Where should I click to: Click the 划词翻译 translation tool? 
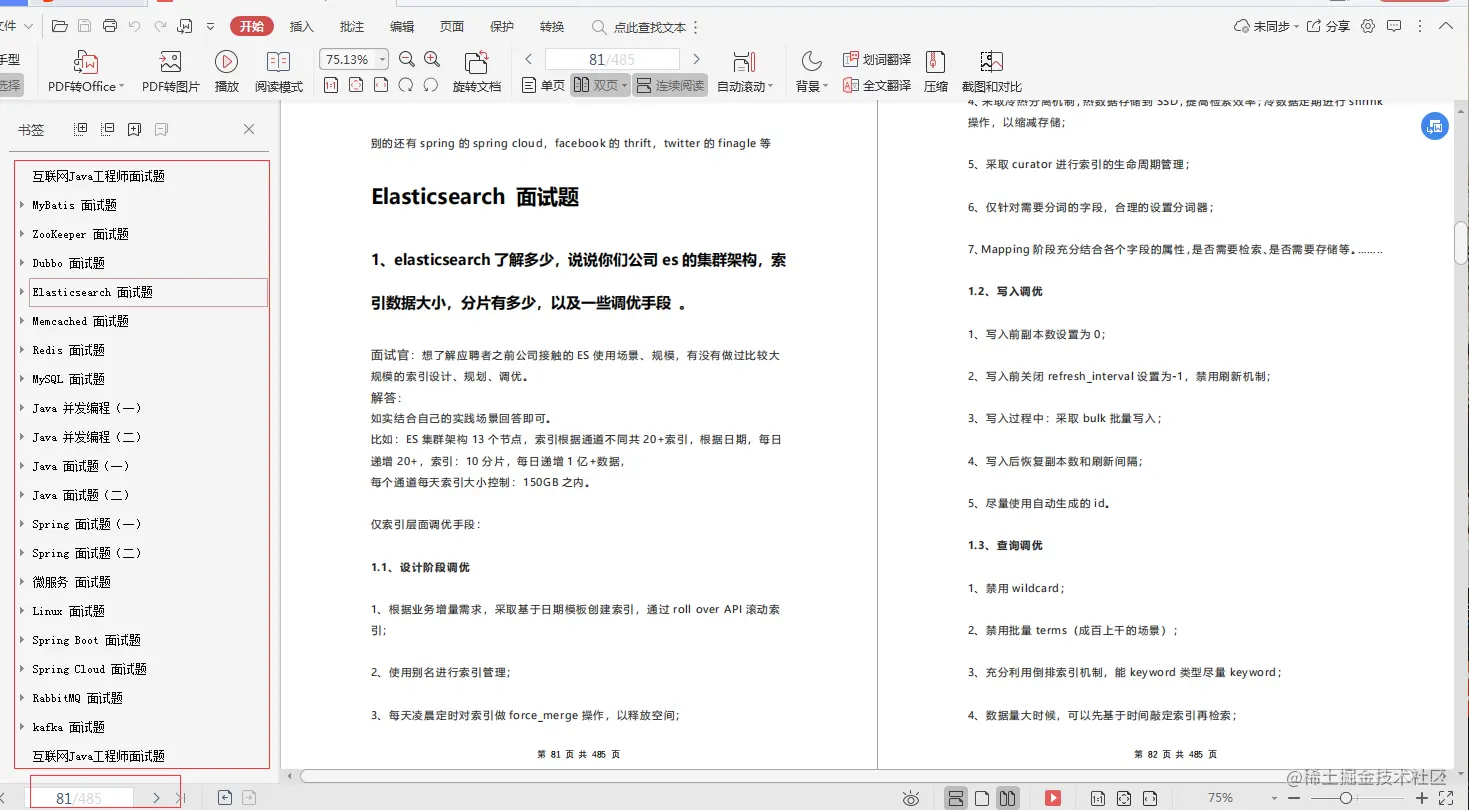click(876, 60)
